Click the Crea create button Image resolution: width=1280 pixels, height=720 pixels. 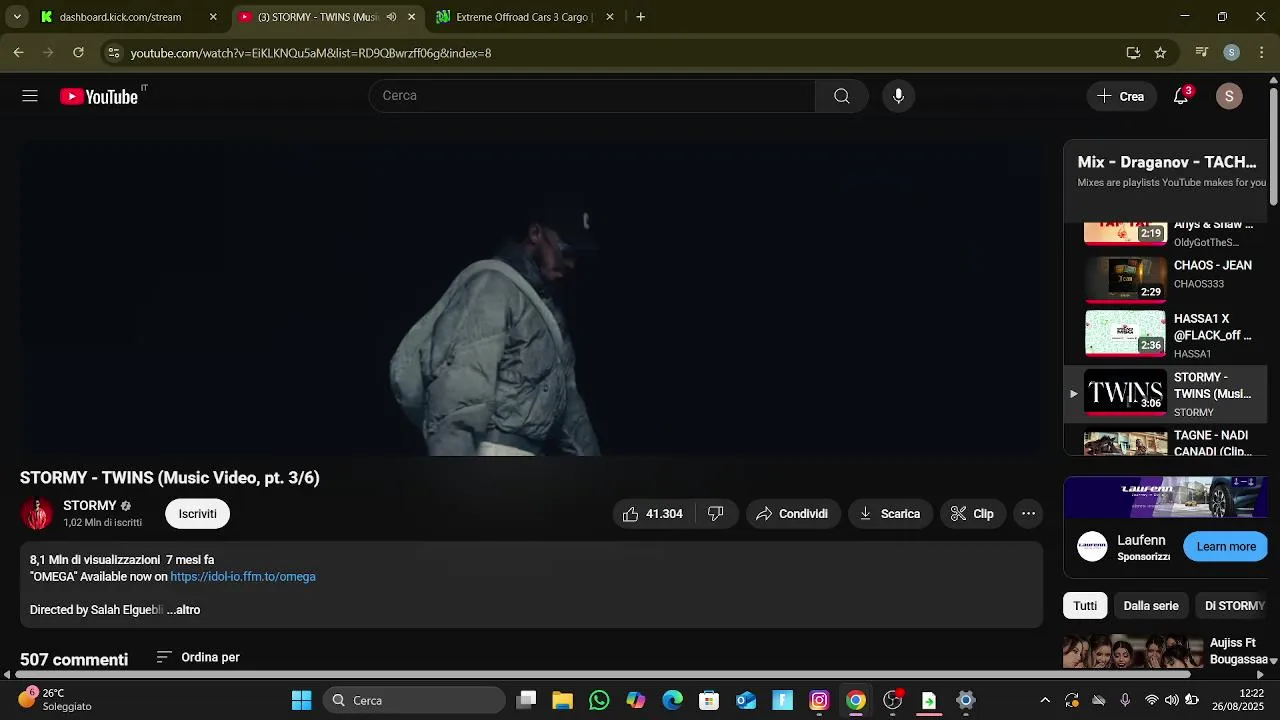pos(1121,96)
